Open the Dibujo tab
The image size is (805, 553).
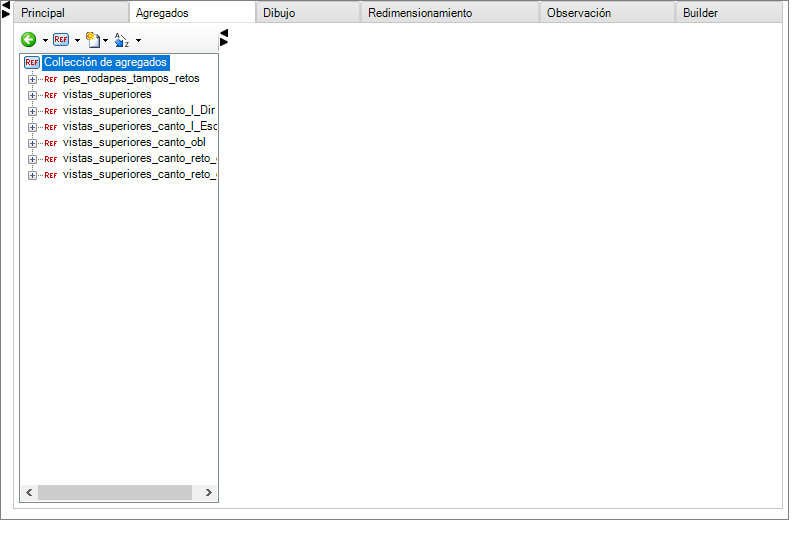pos(308,13)
